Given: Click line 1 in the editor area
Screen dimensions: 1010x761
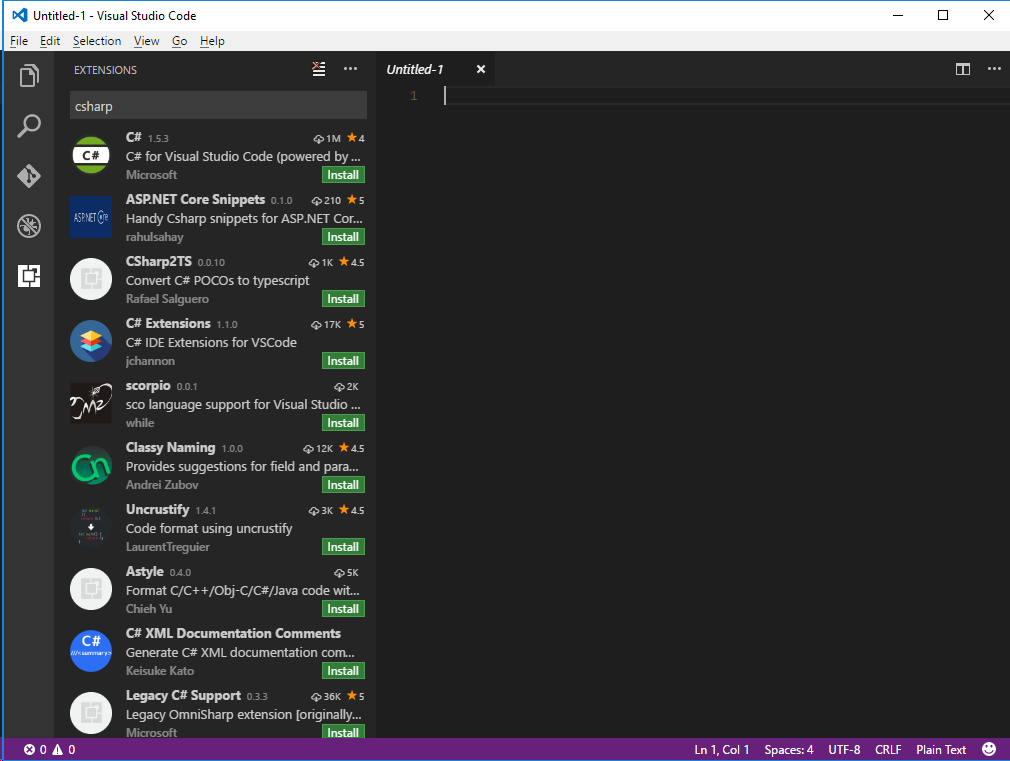Looking at the screenshot, I should click(727, 96).
